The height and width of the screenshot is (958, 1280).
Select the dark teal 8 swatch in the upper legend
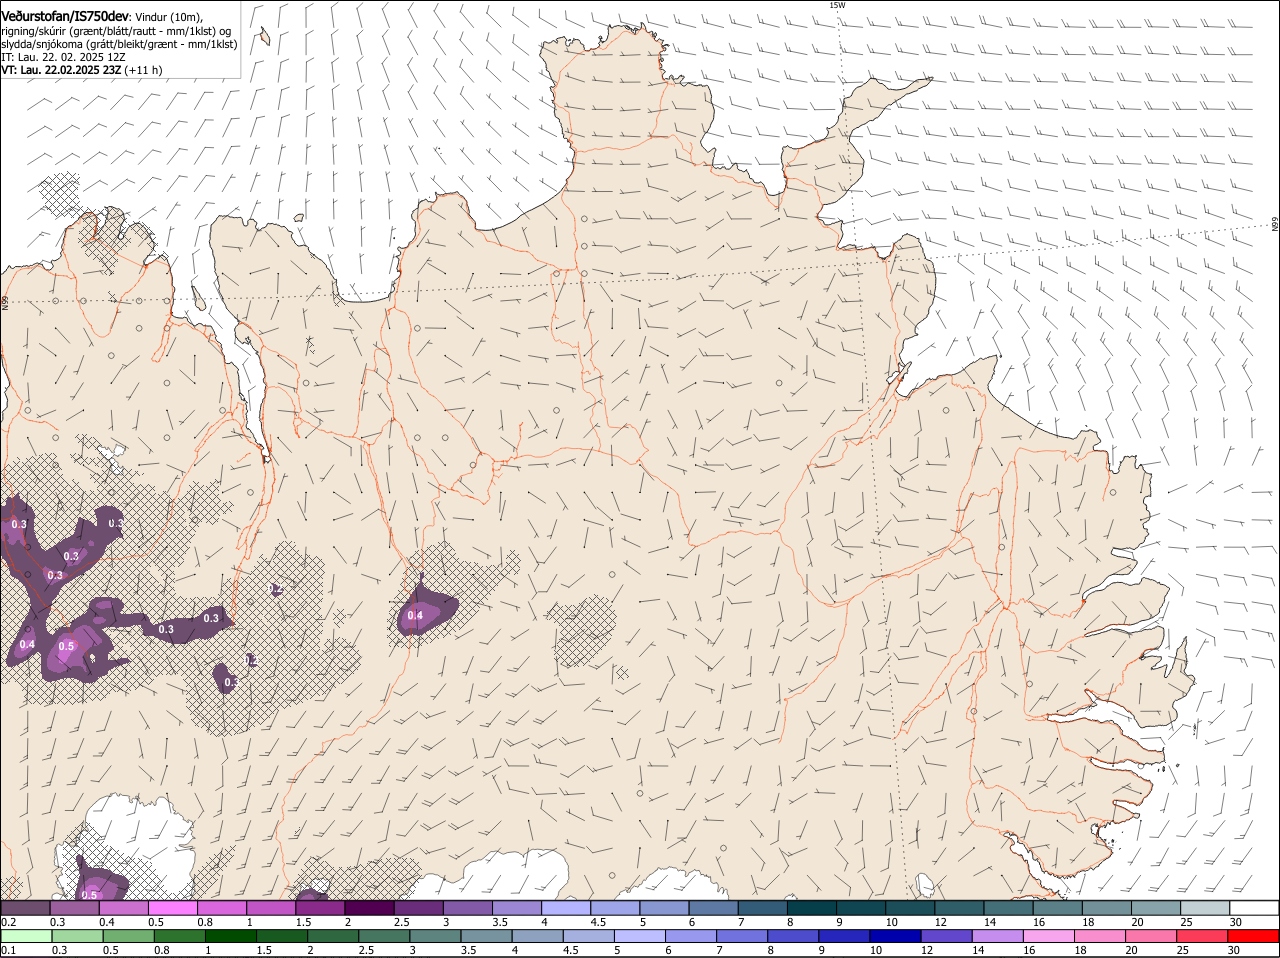tap(812, 907)
